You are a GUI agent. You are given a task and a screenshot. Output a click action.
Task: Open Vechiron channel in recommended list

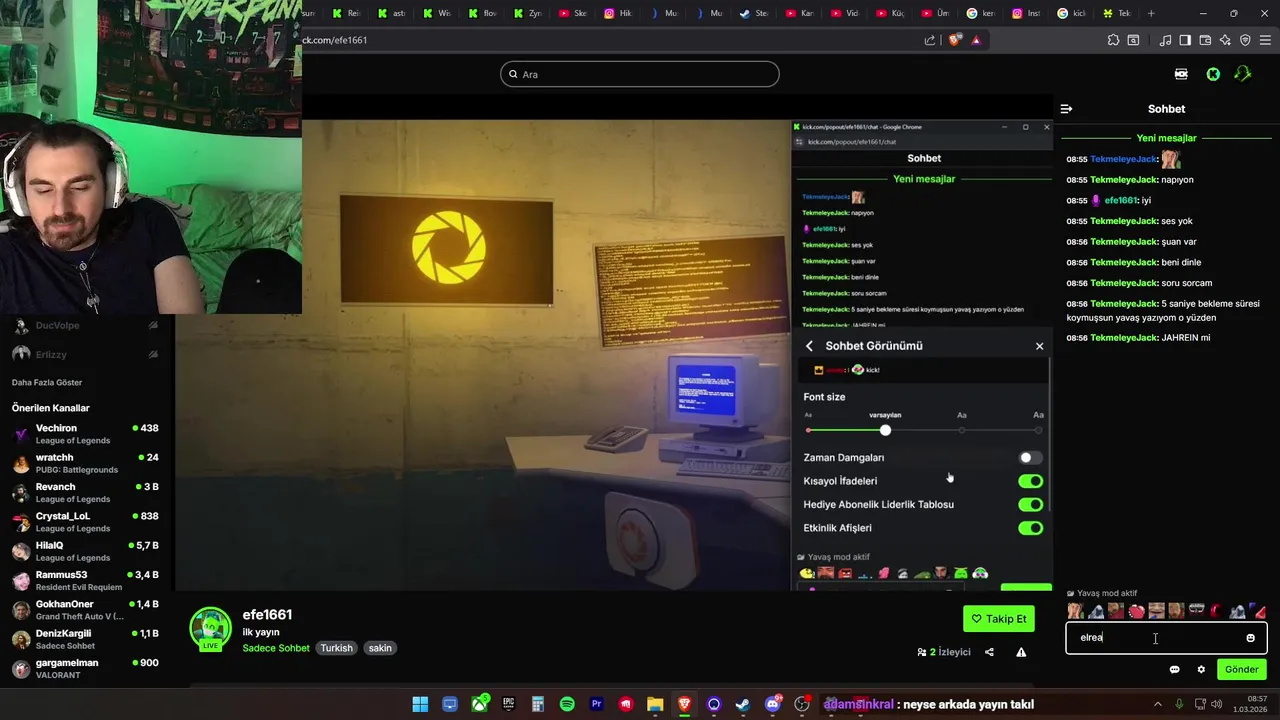click(87, 434)
